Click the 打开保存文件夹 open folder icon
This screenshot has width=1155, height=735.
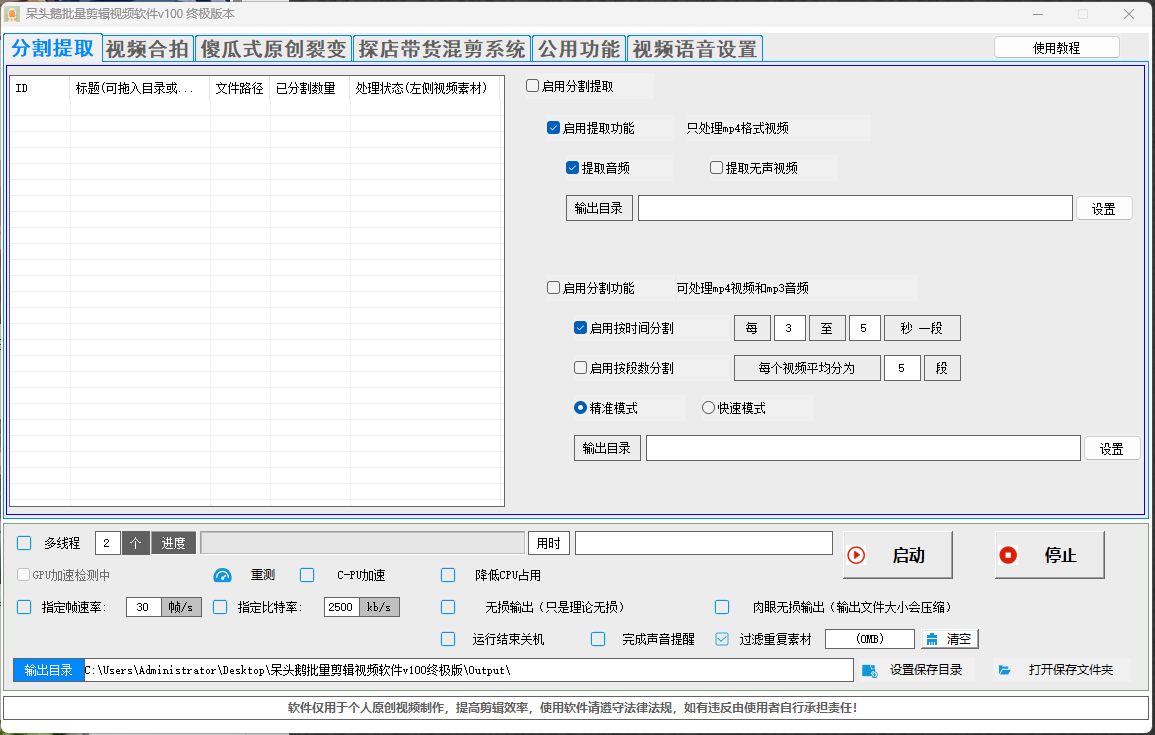pyautogui.click(x=1005, y=670)
